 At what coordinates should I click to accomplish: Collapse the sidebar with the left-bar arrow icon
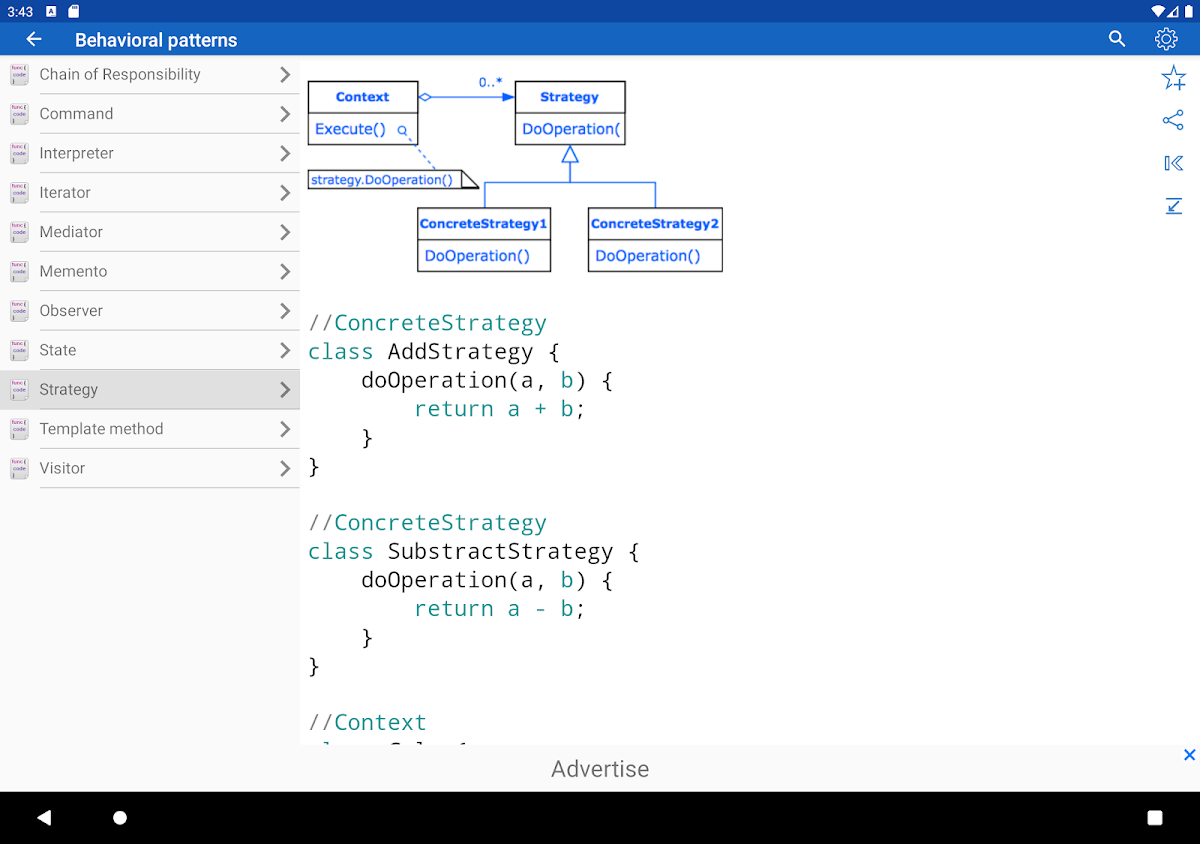[x=1173, y=163]
